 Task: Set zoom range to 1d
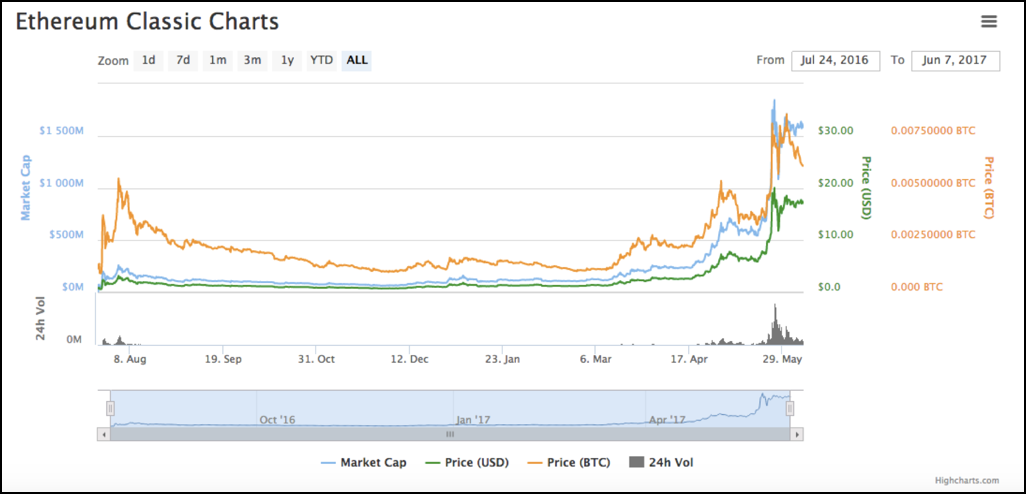149,60
